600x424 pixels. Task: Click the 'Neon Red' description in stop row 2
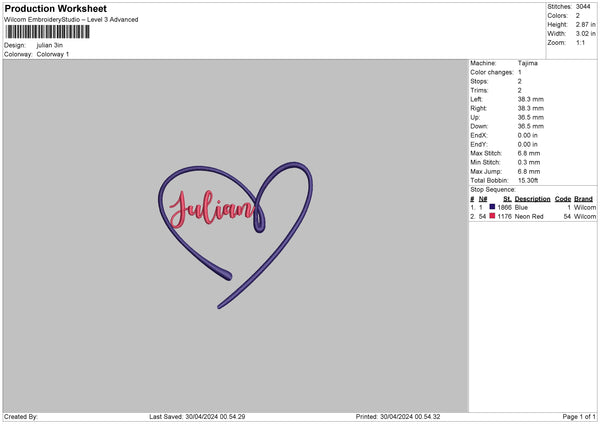529,217
